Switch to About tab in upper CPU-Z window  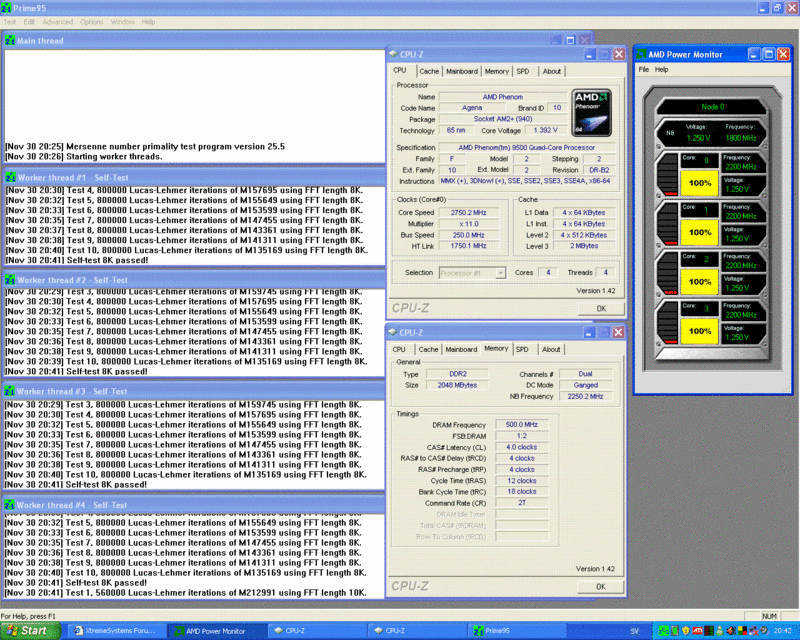552,71
